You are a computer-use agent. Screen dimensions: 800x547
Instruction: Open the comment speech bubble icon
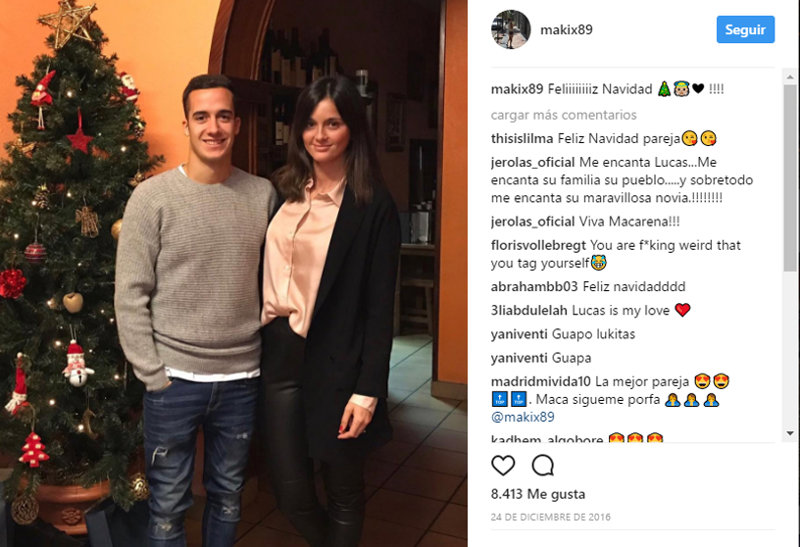[x=542, y=465]
